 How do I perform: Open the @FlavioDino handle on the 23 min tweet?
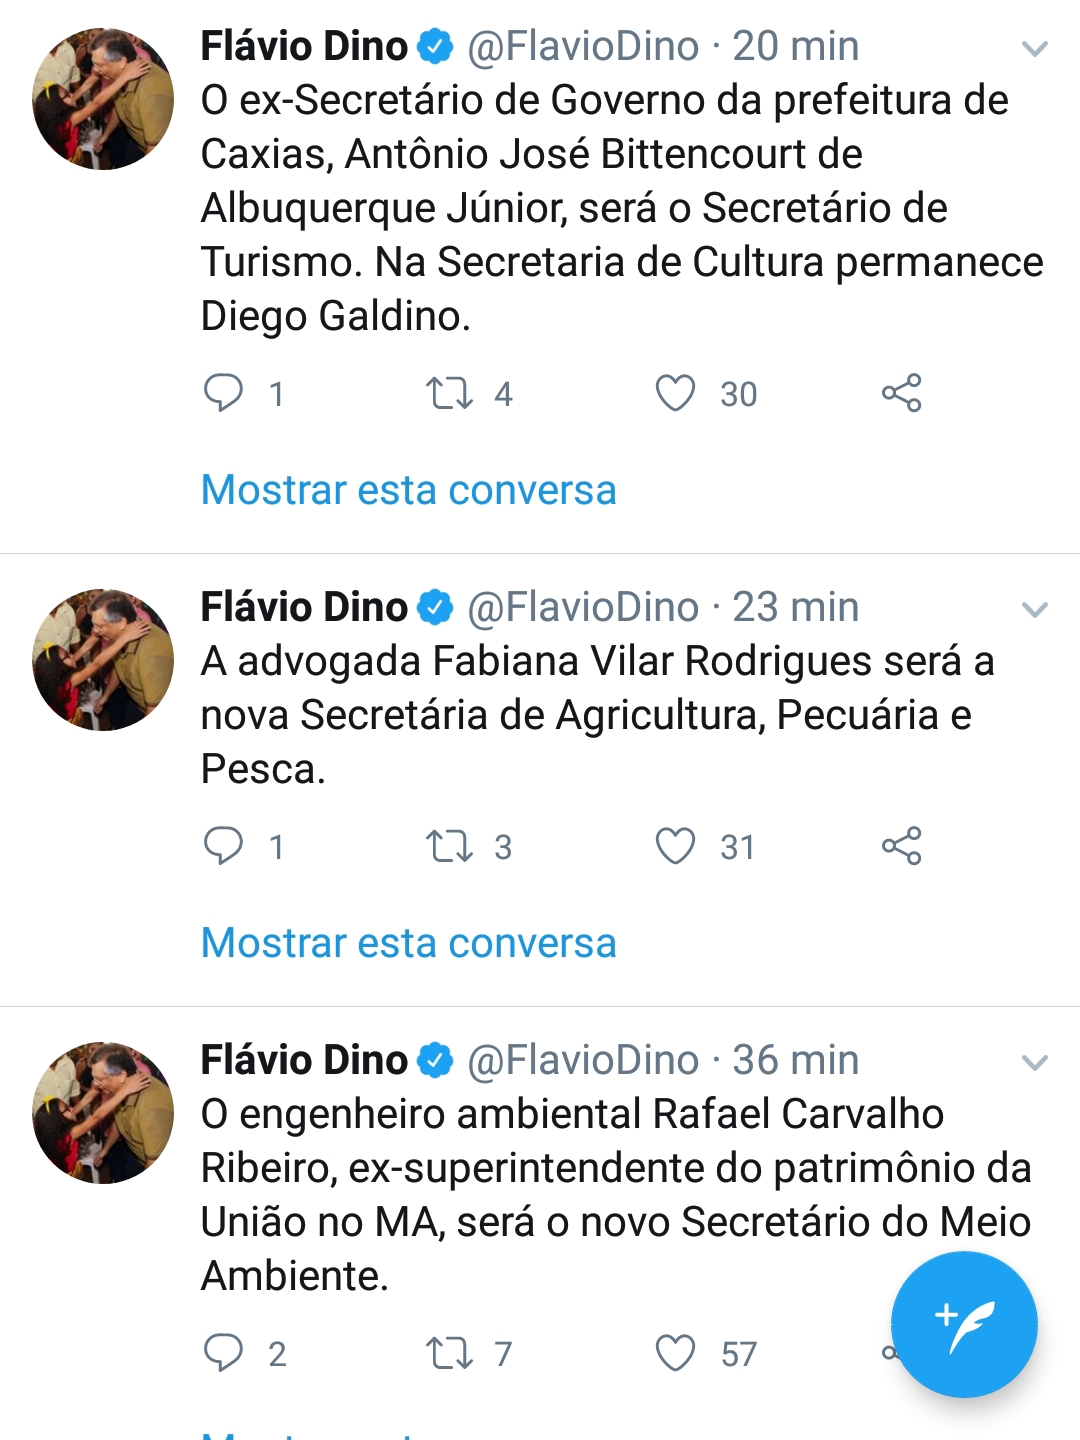[x=583, y=607]
